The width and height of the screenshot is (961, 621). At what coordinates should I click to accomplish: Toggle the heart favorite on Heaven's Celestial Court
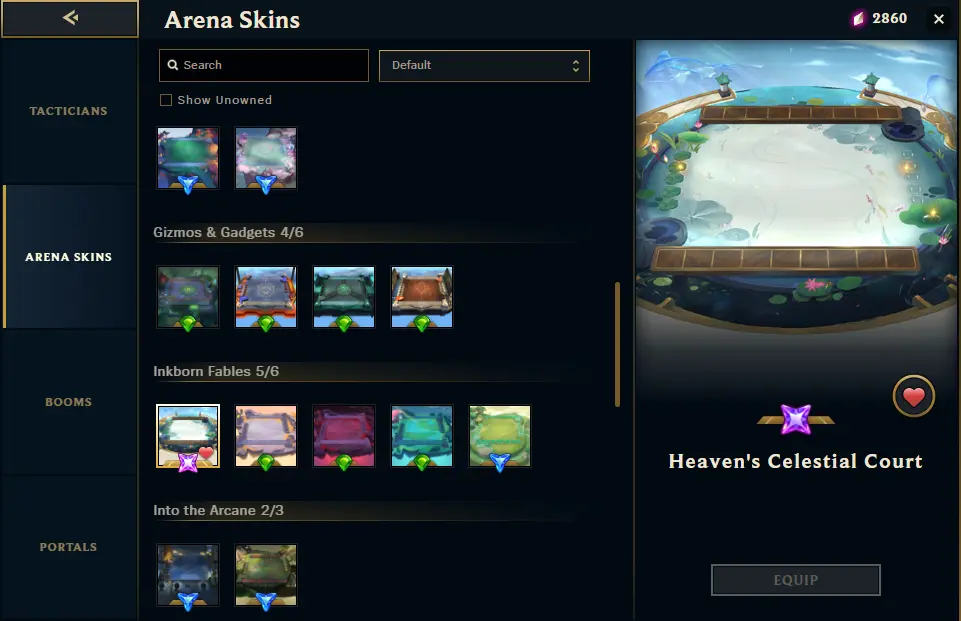coord(913,396)
